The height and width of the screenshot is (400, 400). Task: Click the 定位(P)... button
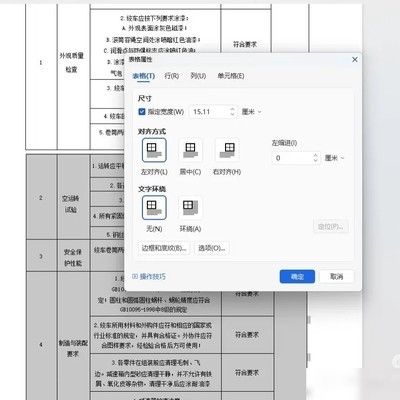(331, 227)
